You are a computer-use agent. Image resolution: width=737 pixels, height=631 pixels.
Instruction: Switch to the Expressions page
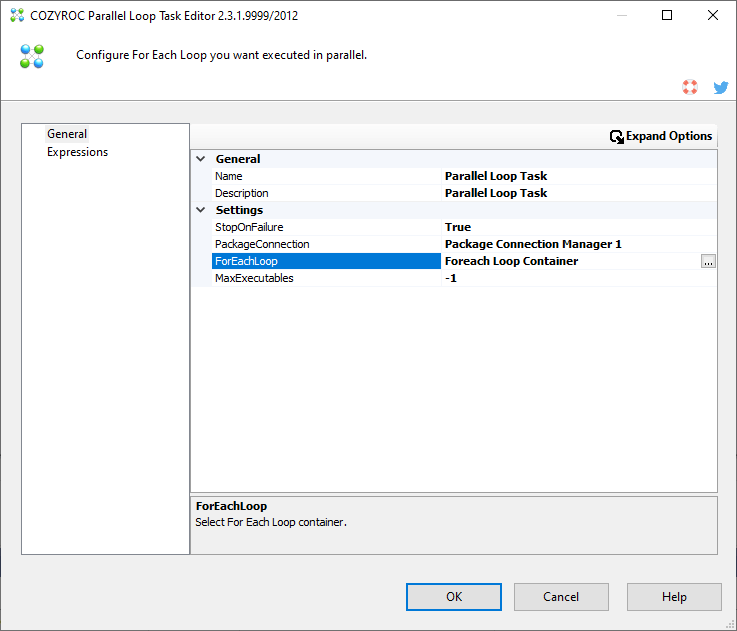(77, 152)
